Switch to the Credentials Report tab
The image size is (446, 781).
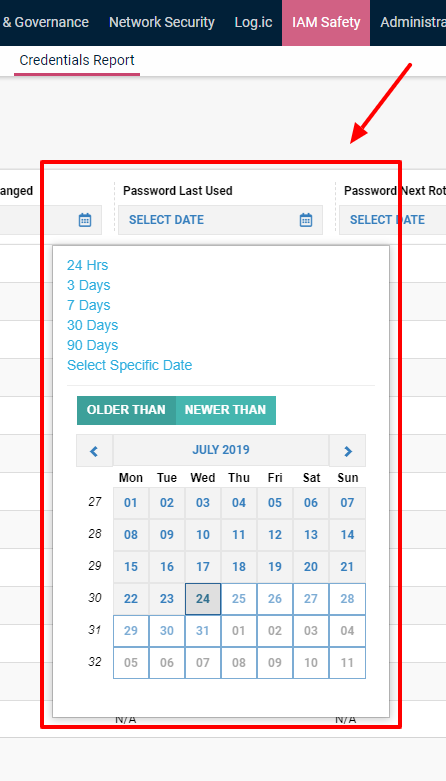pos(77,60)
